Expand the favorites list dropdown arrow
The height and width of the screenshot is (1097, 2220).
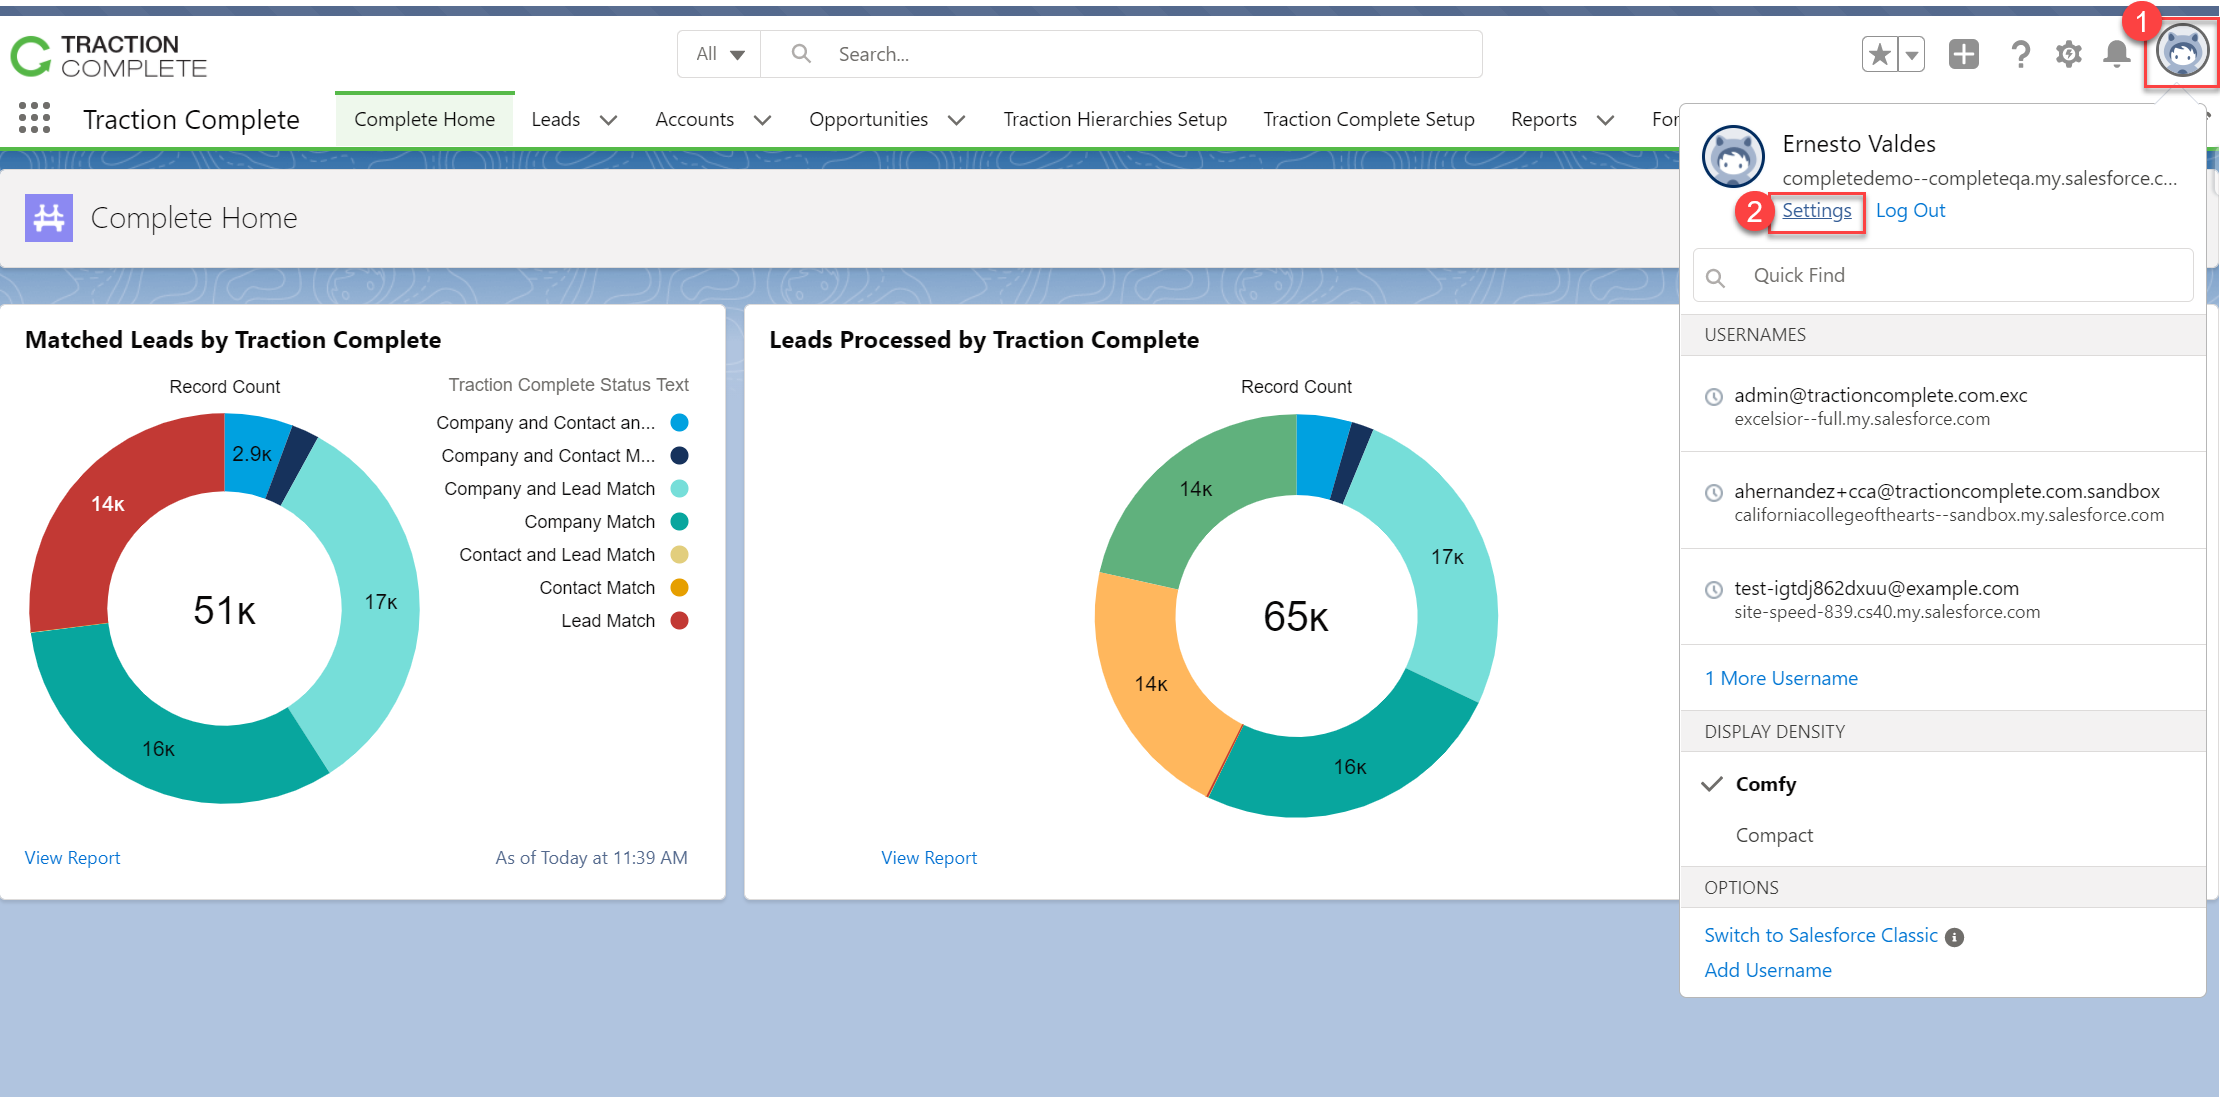pyautogui.click(x=1911, y=54)
